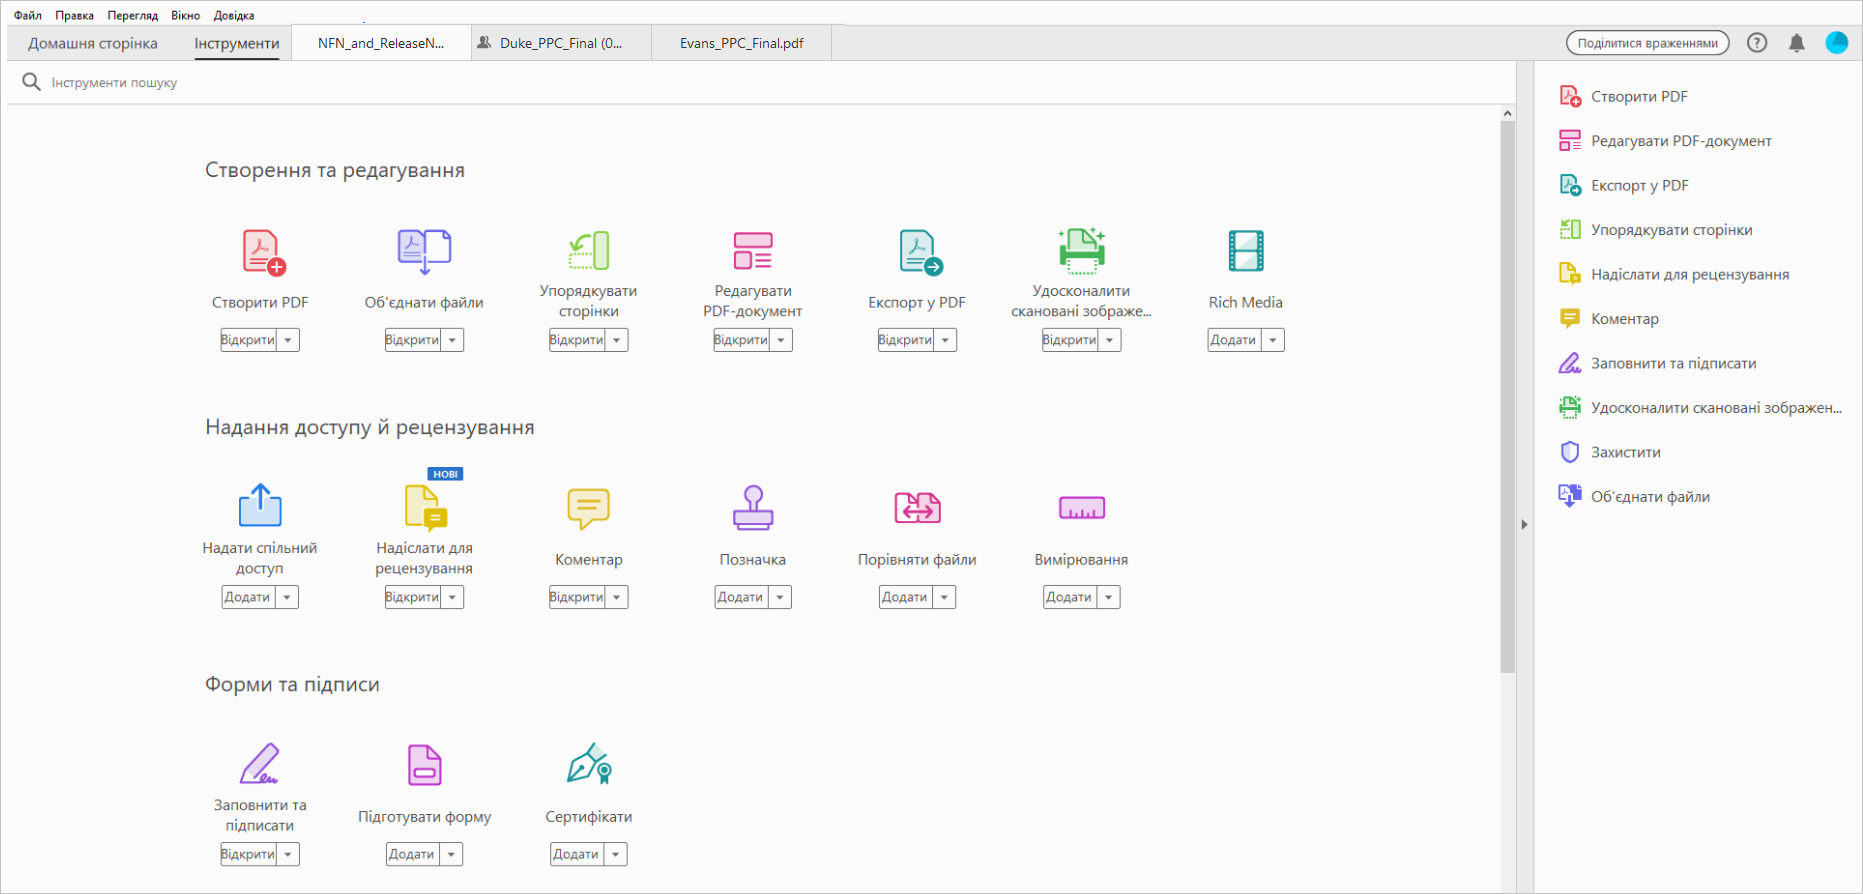Open the Правка menu
Viewport: 1863px width, 894px height.
click(75, 15)
